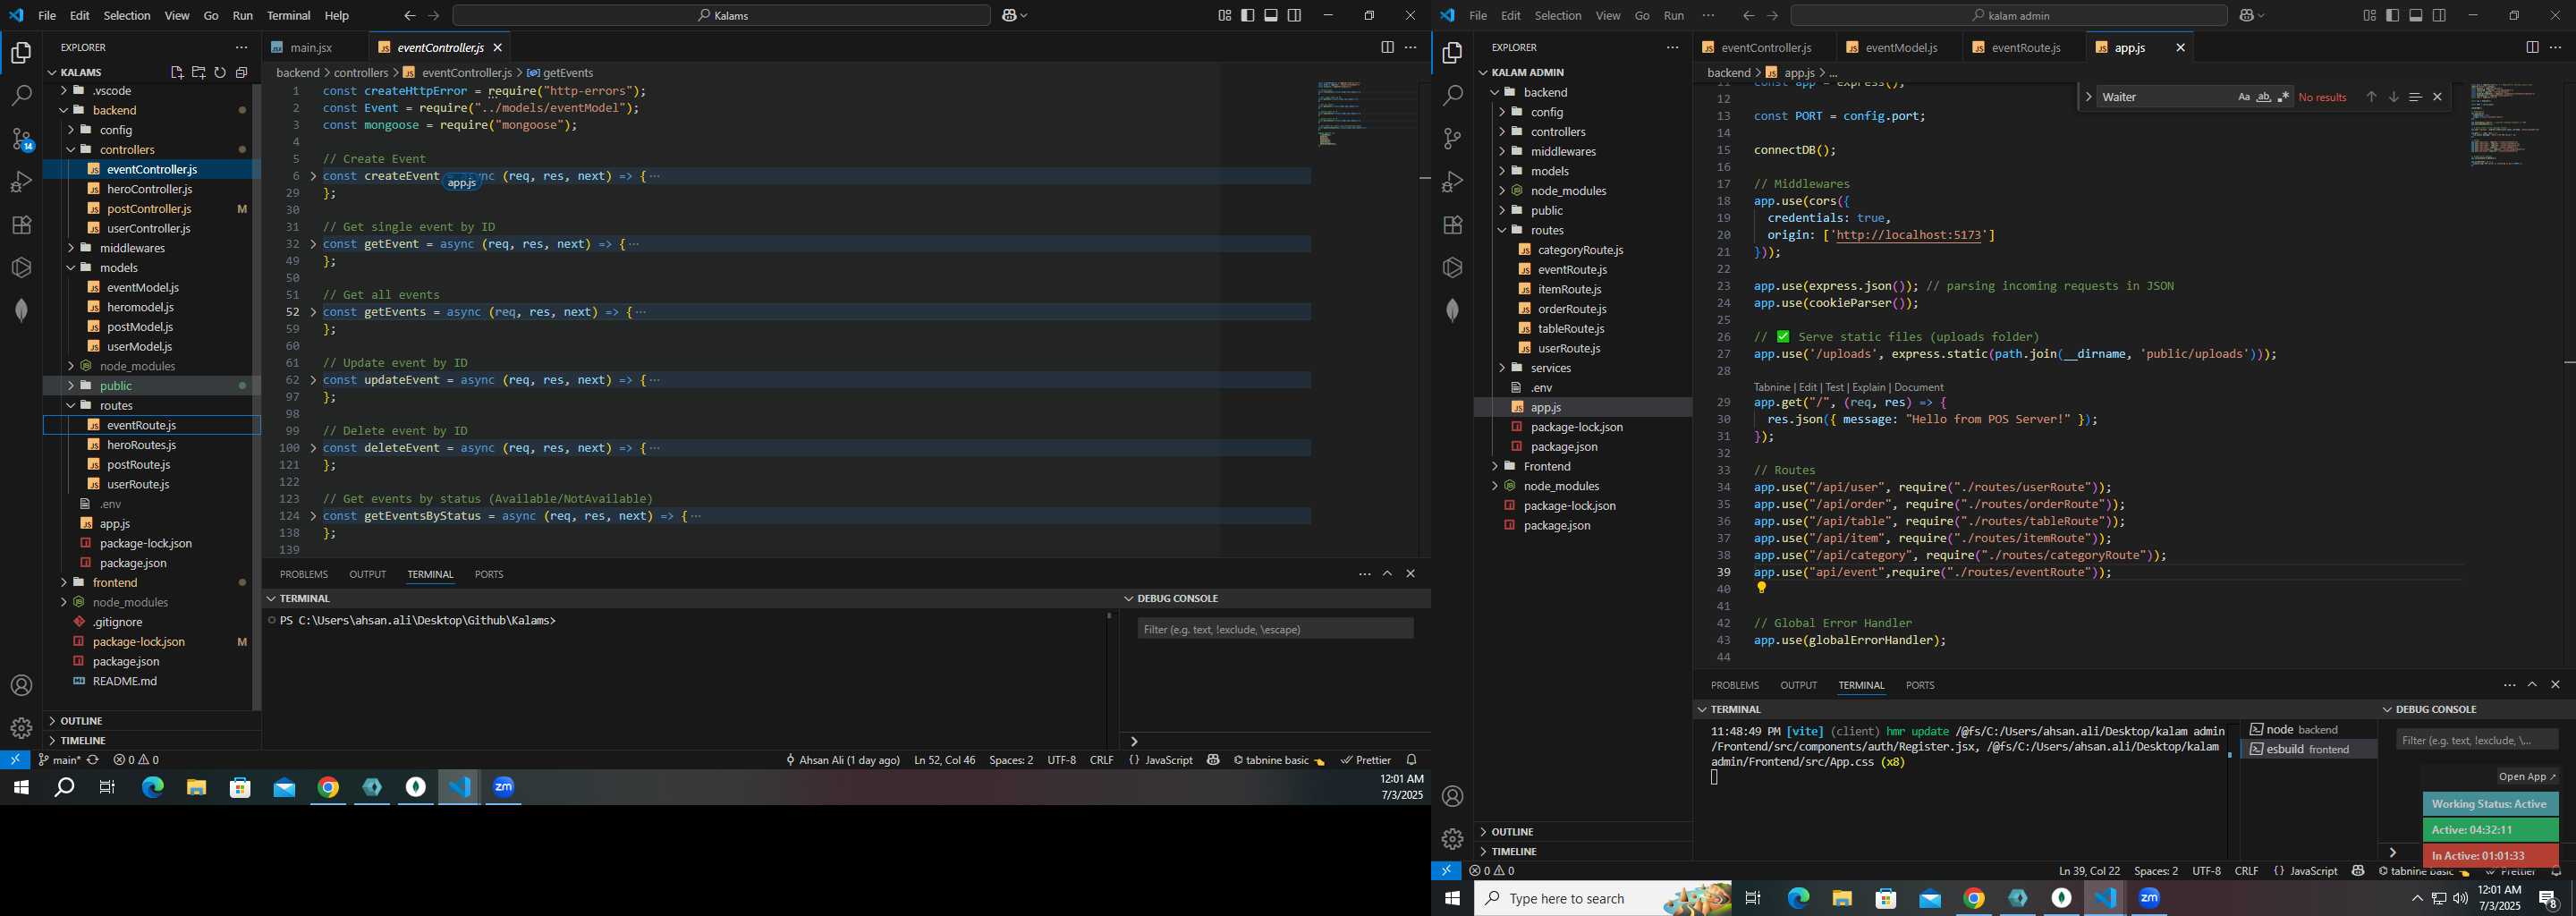Toggle secondary sidebar in Kalams title bar
The image size is (2576, 916).
[1295, 15]
